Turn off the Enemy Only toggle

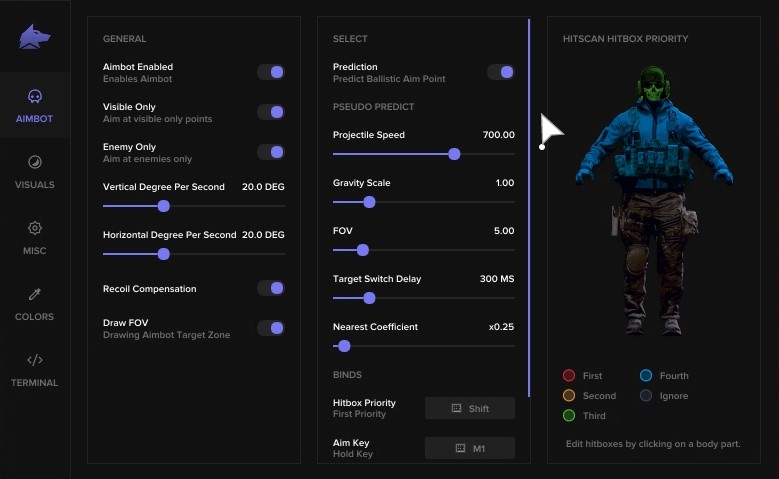[271, 152]
